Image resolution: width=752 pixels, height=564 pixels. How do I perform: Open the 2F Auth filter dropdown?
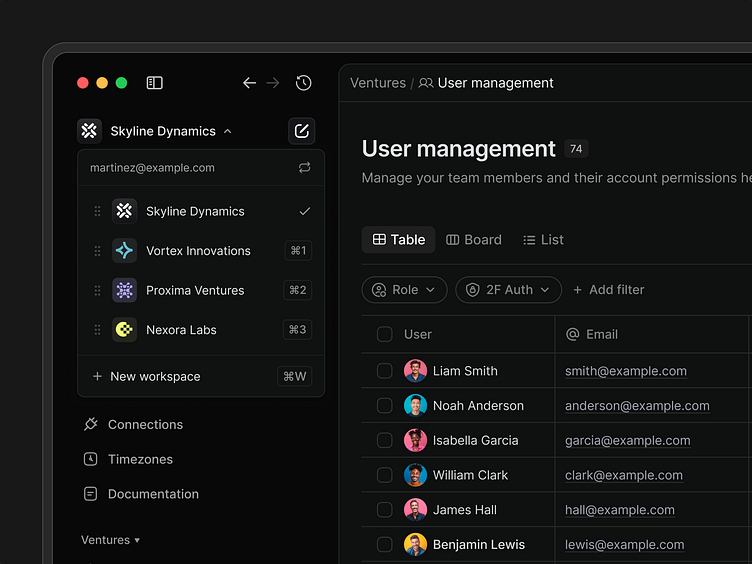point(508,290)
